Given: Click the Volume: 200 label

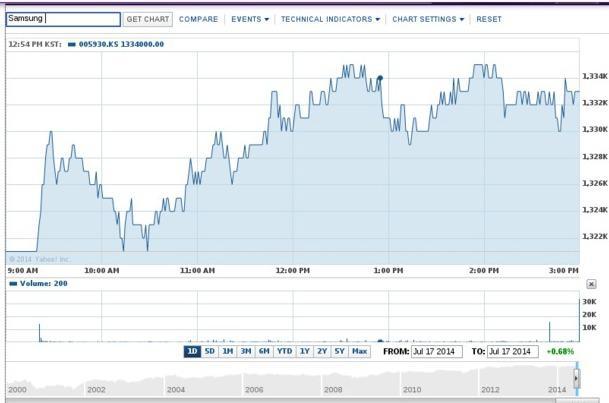Looking at the screenshot, I should 44,284.
